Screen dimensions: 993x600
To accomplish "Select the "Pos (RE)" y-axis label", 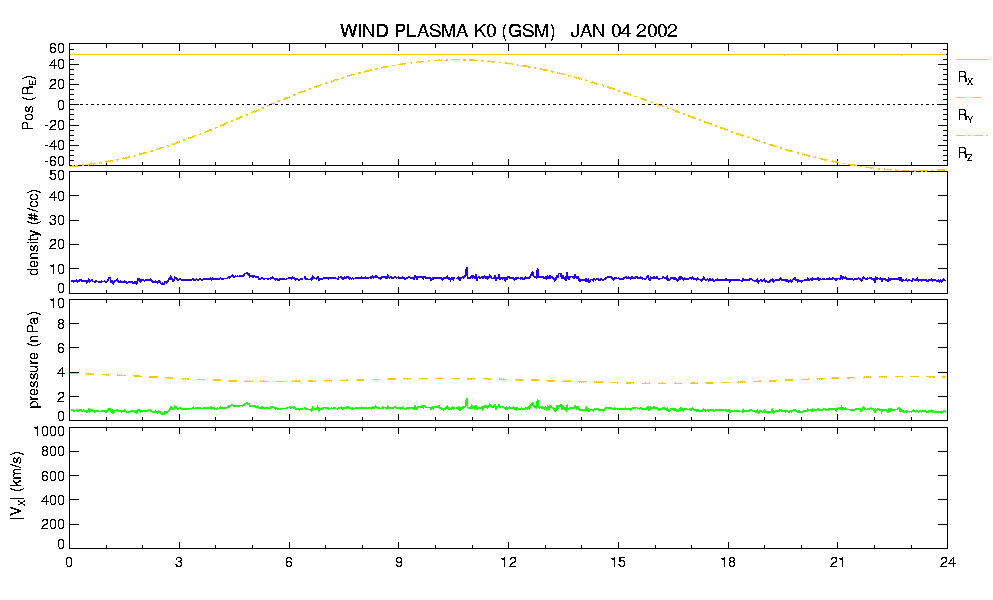I will point(29,103).
